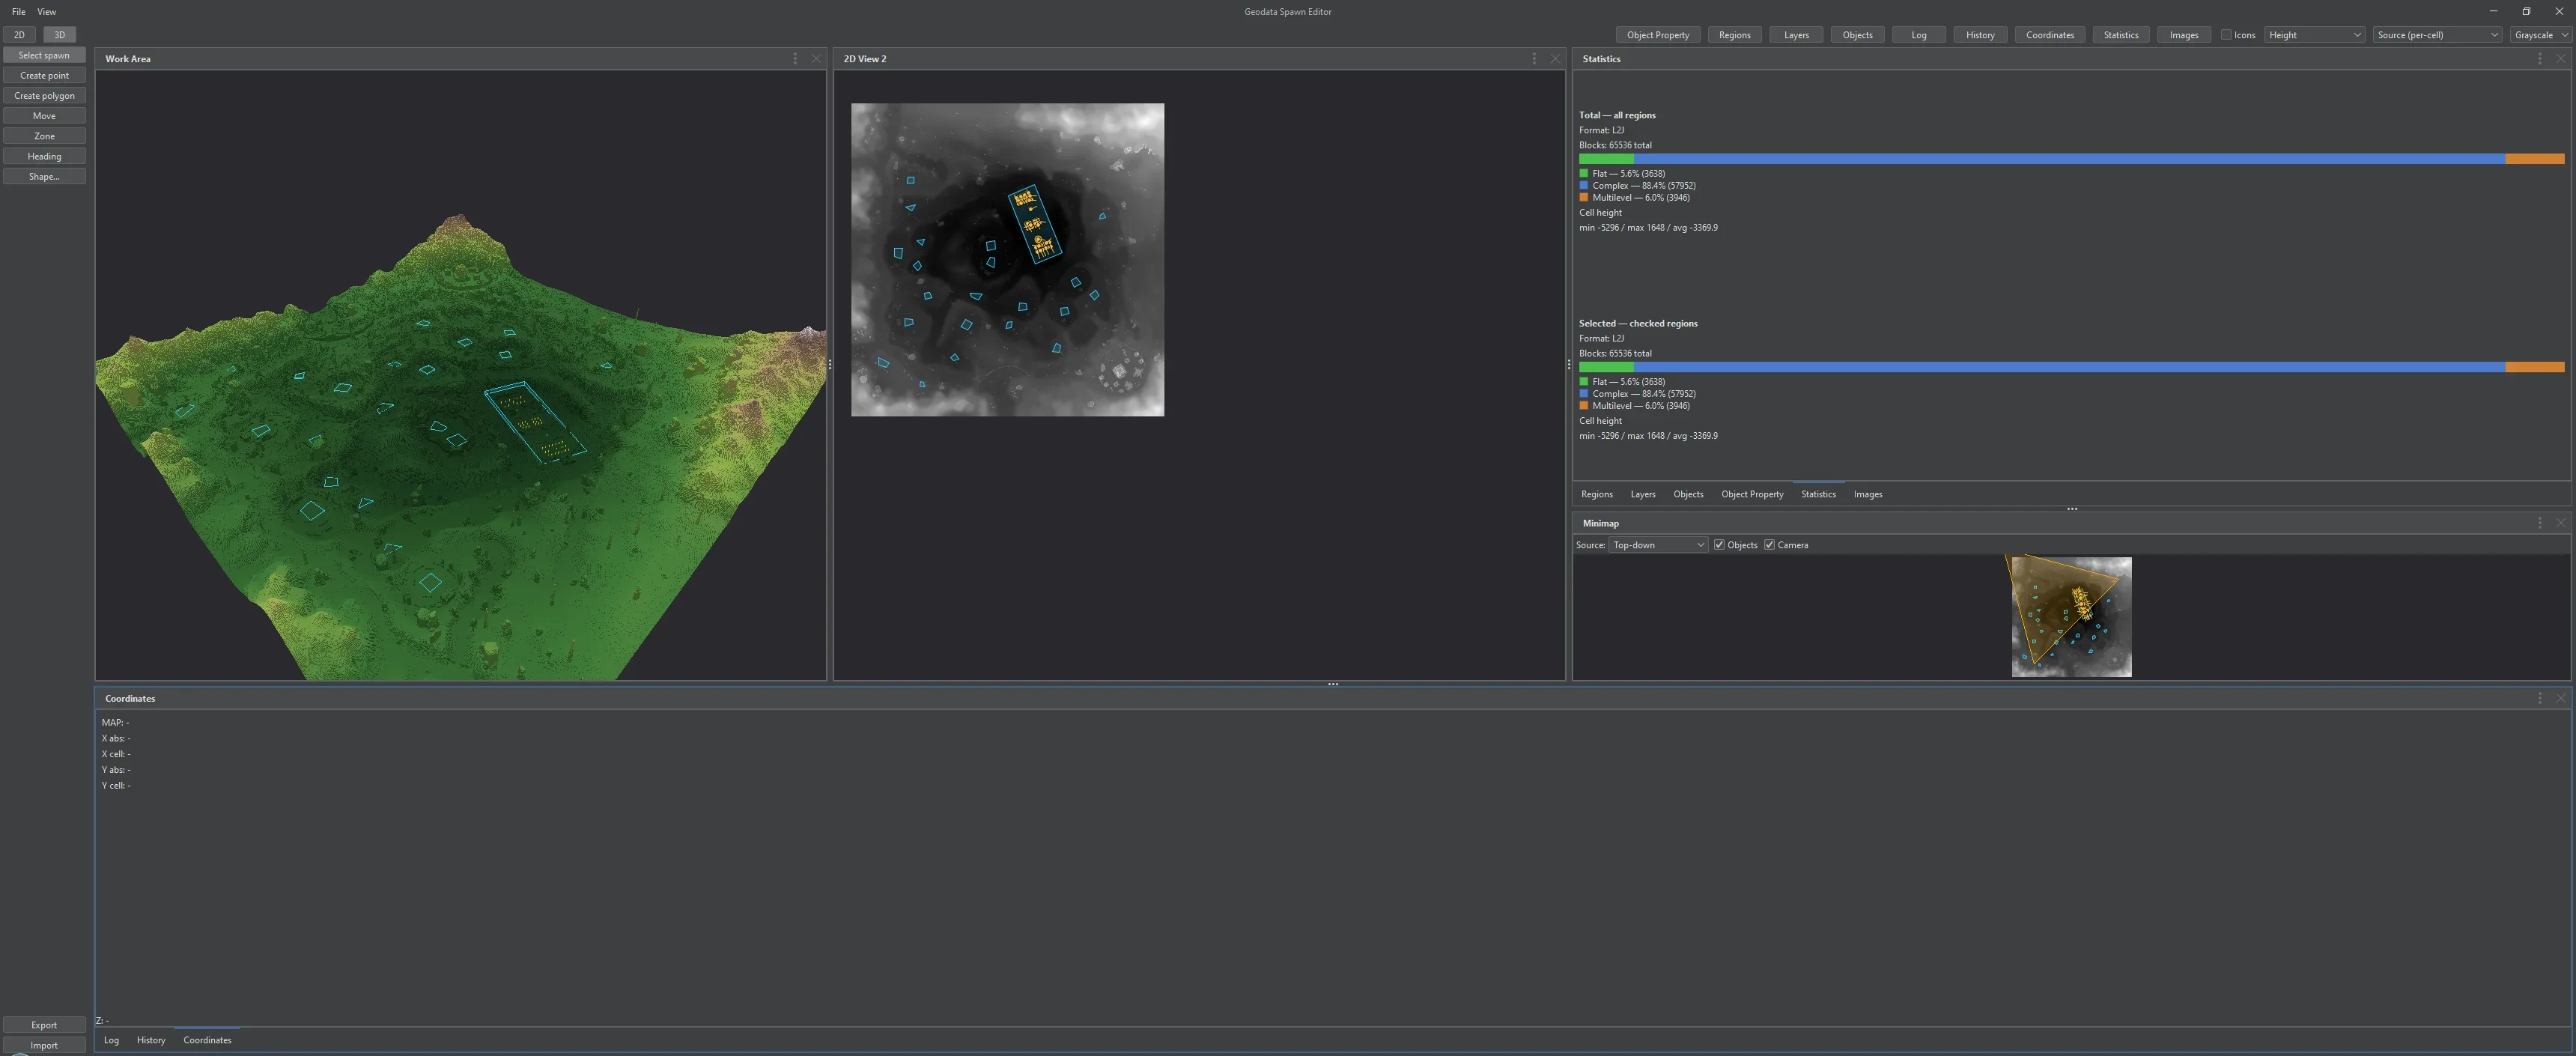2576x1056 pixels.
Task: Switch to the Regions tab below Statistics
Action: coord(1596,494)
